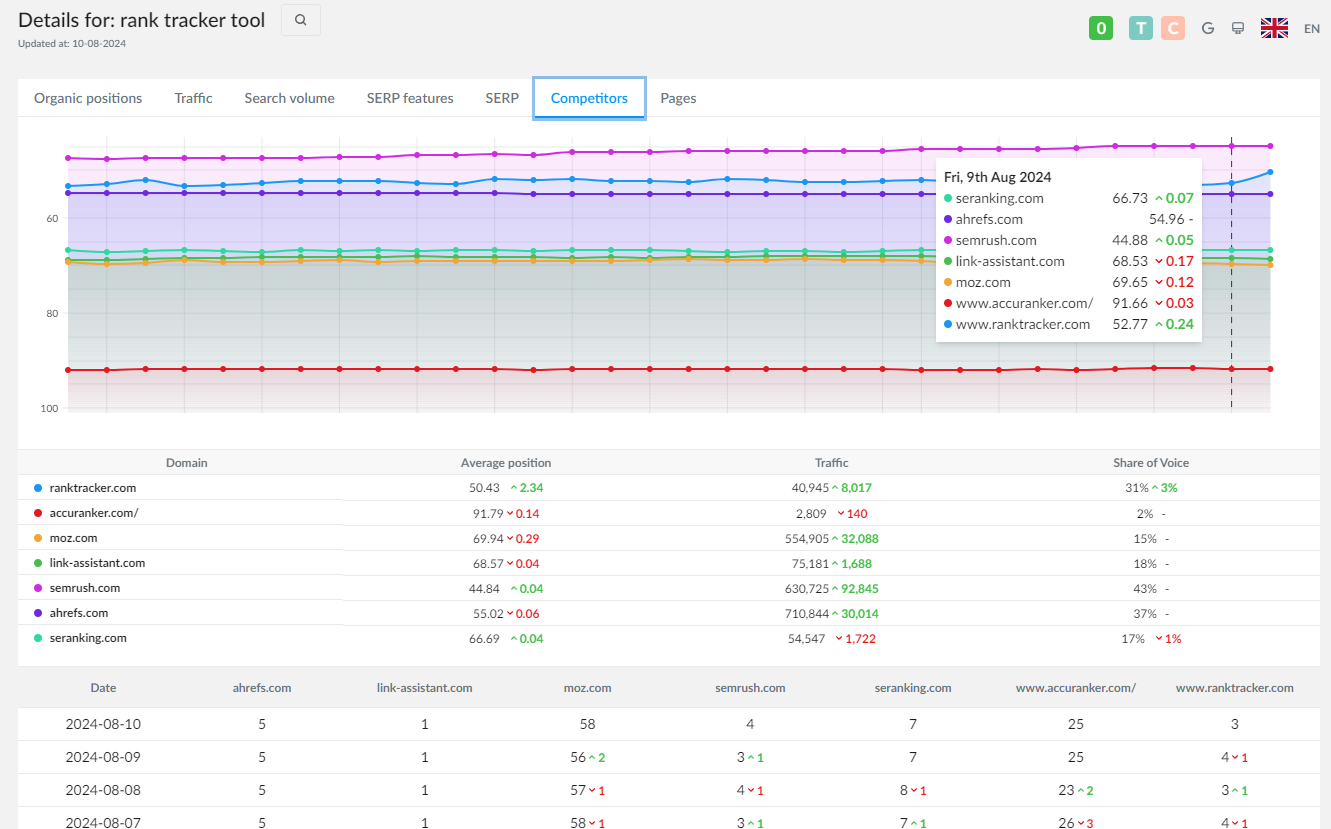Click the Google G search engine icon
This screenshot has height=829, width=1331.
[1208, 28]
